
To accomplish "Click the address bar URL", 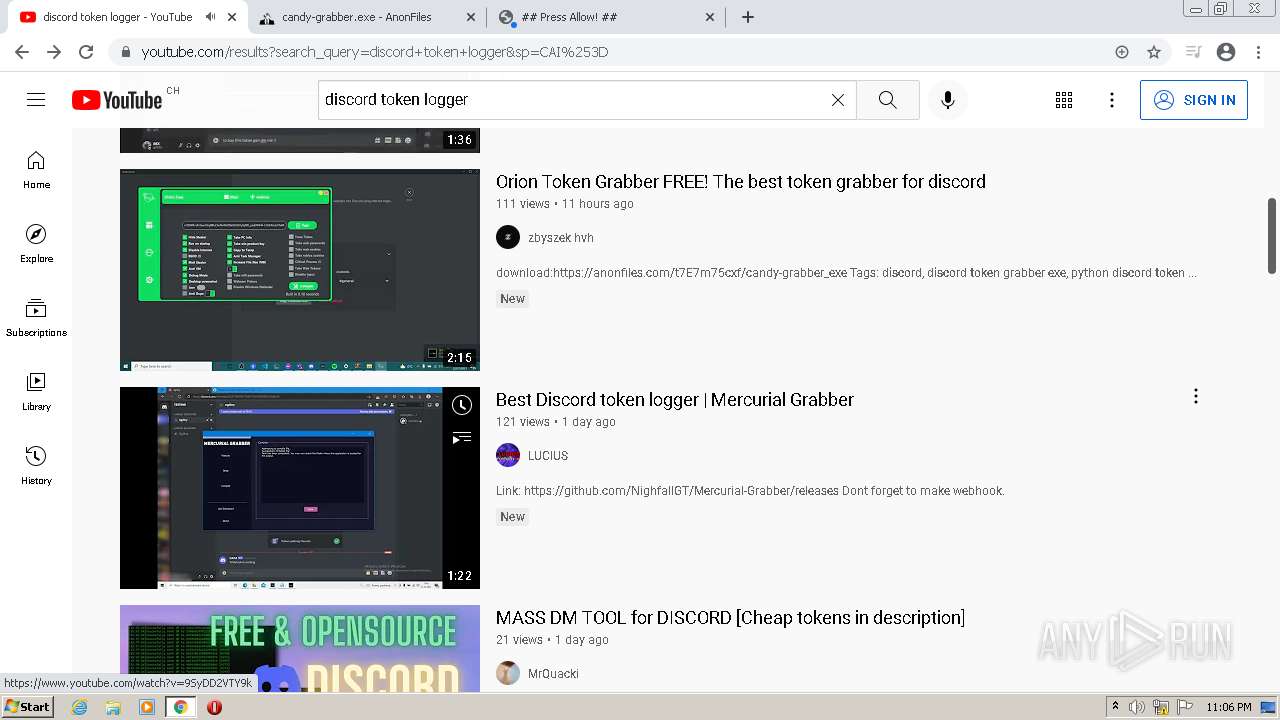I will (375, 52).
